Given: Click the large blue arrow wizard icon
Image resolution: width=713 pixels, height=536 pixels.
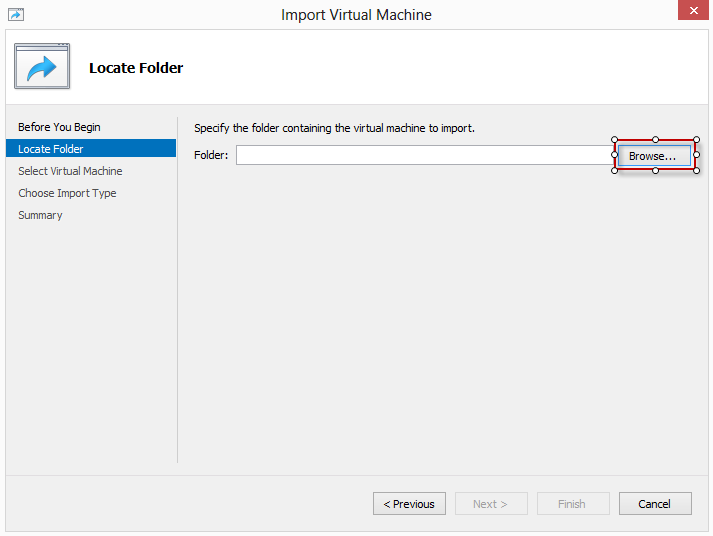Looking at the screenshot, I should pos(42,66).
